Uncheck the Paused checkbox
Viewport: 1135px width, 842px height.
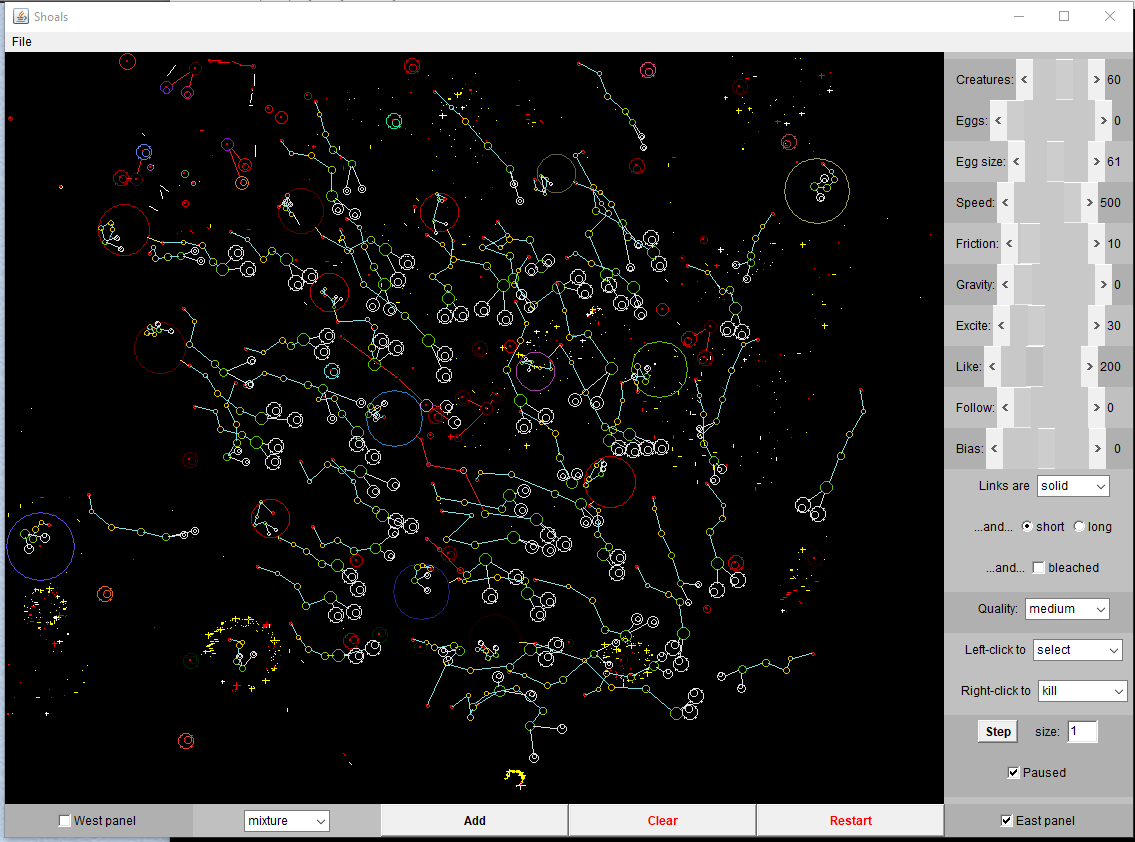pyautogui.click(x=1014, y=773)
